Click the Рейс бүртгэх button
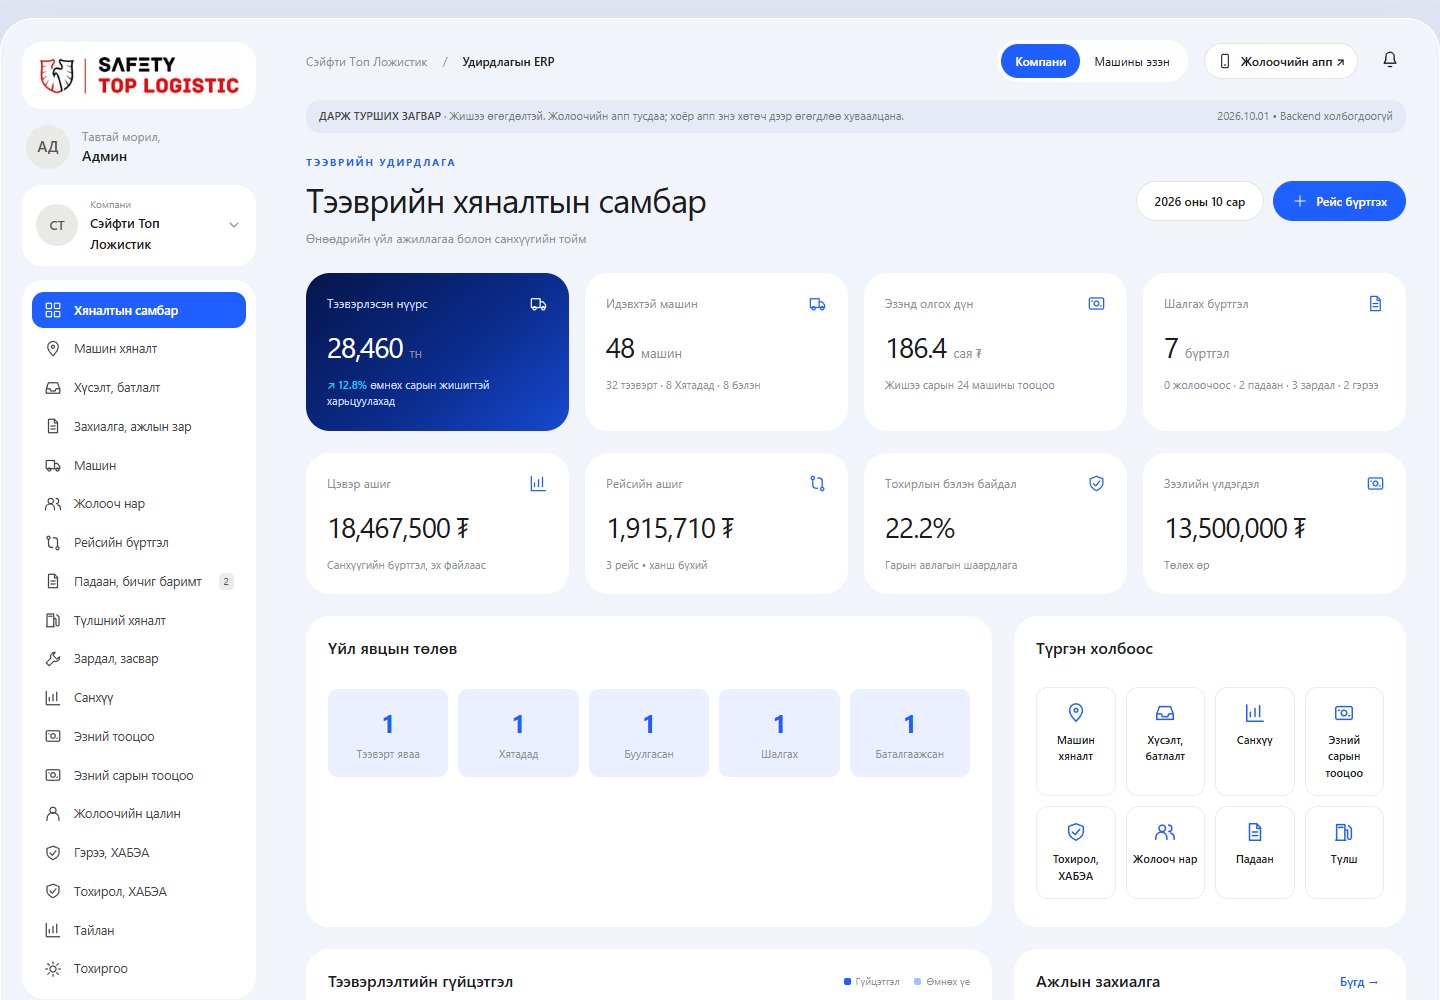Image resolution: width=1440 pixels, height=1000 pixels. (1339, 202)
